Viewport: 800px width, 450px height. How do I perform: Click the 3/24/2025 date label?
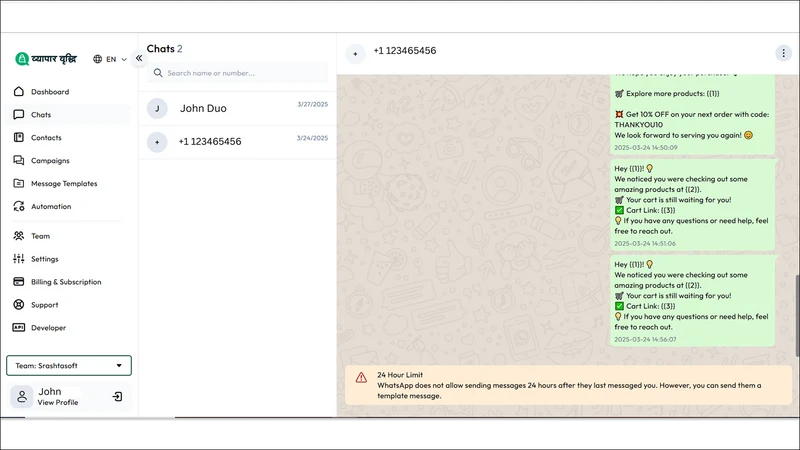[312, 138]
